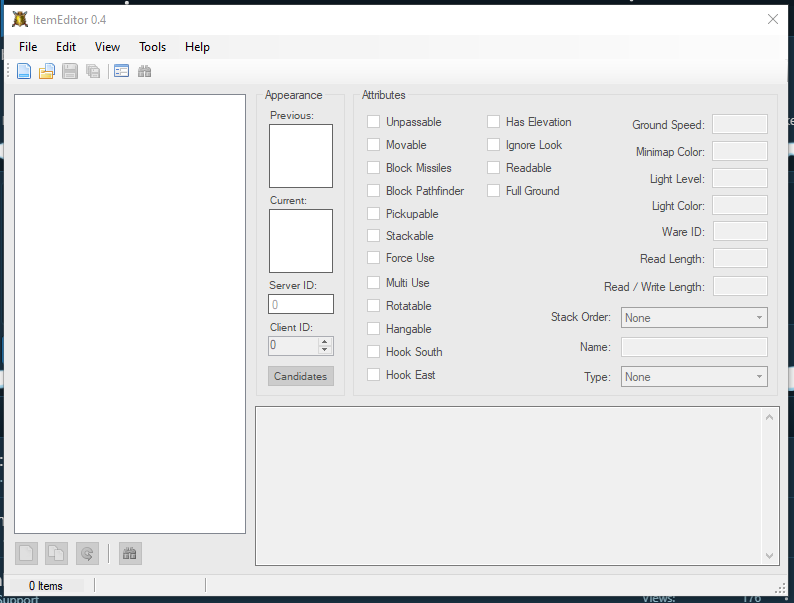Enable the Hangable checkbox
This screenshot has height=603, width=794.
(373, 329)
